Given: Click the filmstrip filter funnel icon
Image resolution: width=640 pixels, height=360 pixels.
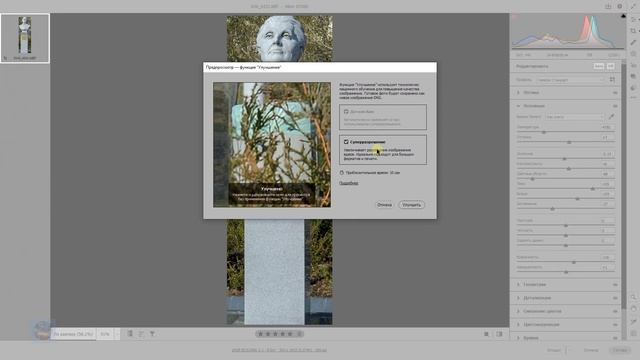Looking at the screenshot, I should tap(152, 334).
